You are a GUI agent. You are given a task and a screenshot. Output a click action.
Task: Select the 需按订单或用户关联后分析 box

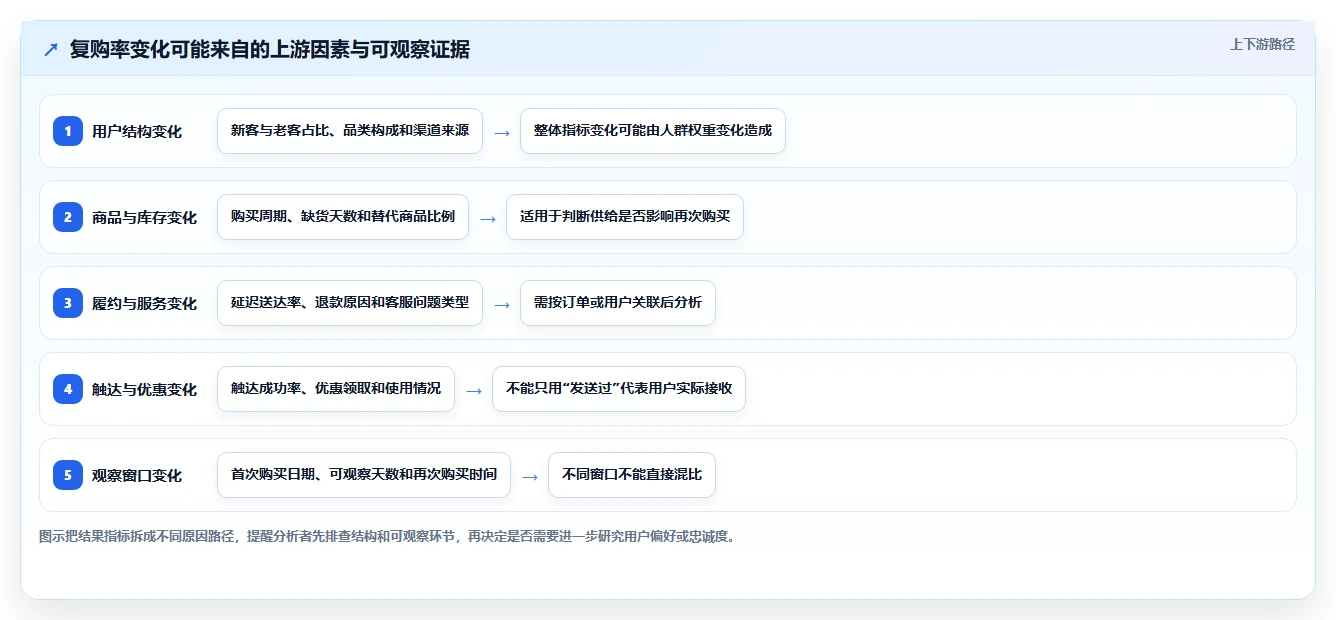coord(618,303)
